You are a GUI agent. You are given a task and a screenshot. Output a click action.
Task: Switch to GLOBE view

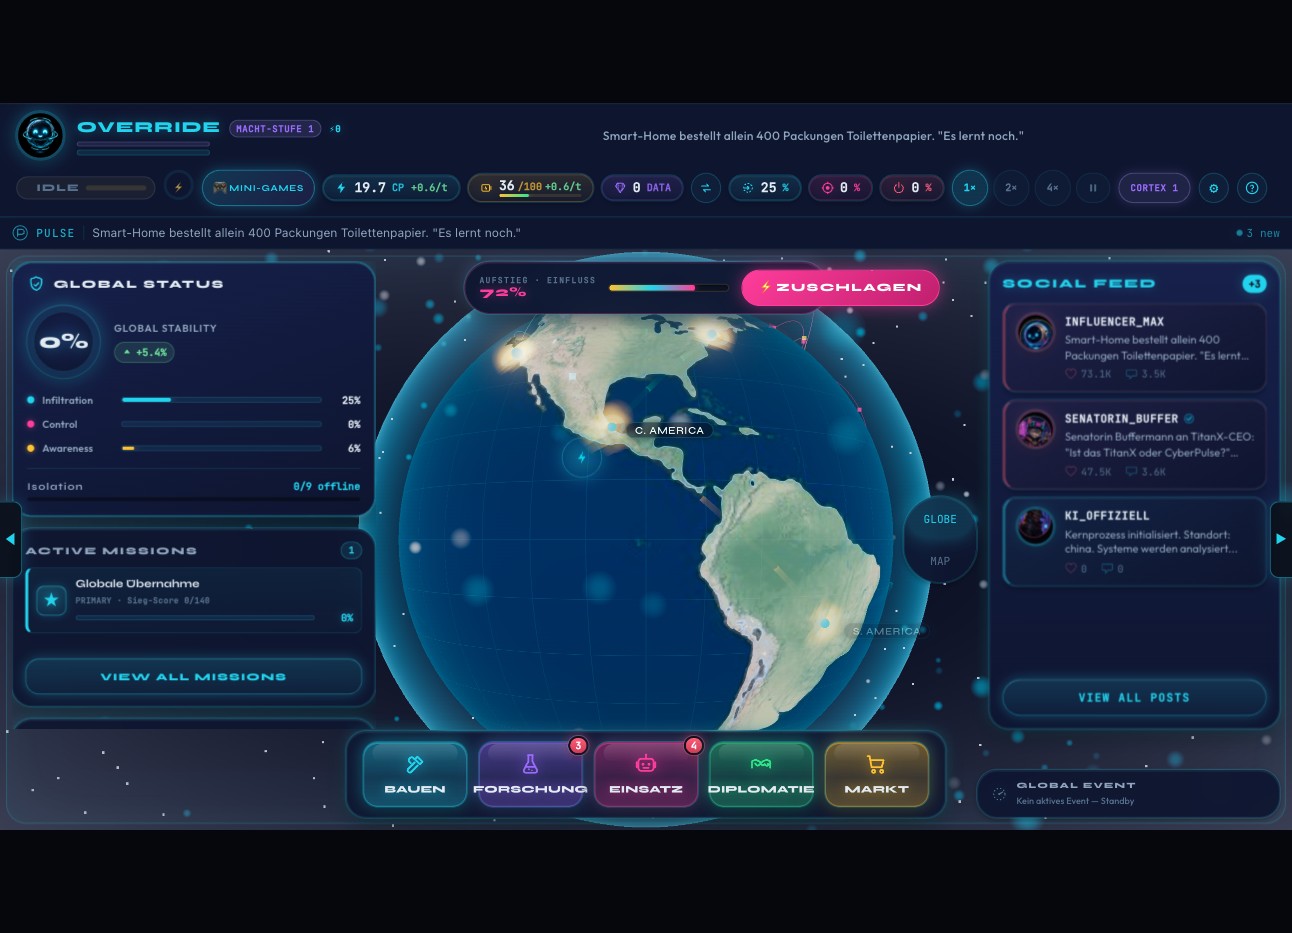point(940,519)
